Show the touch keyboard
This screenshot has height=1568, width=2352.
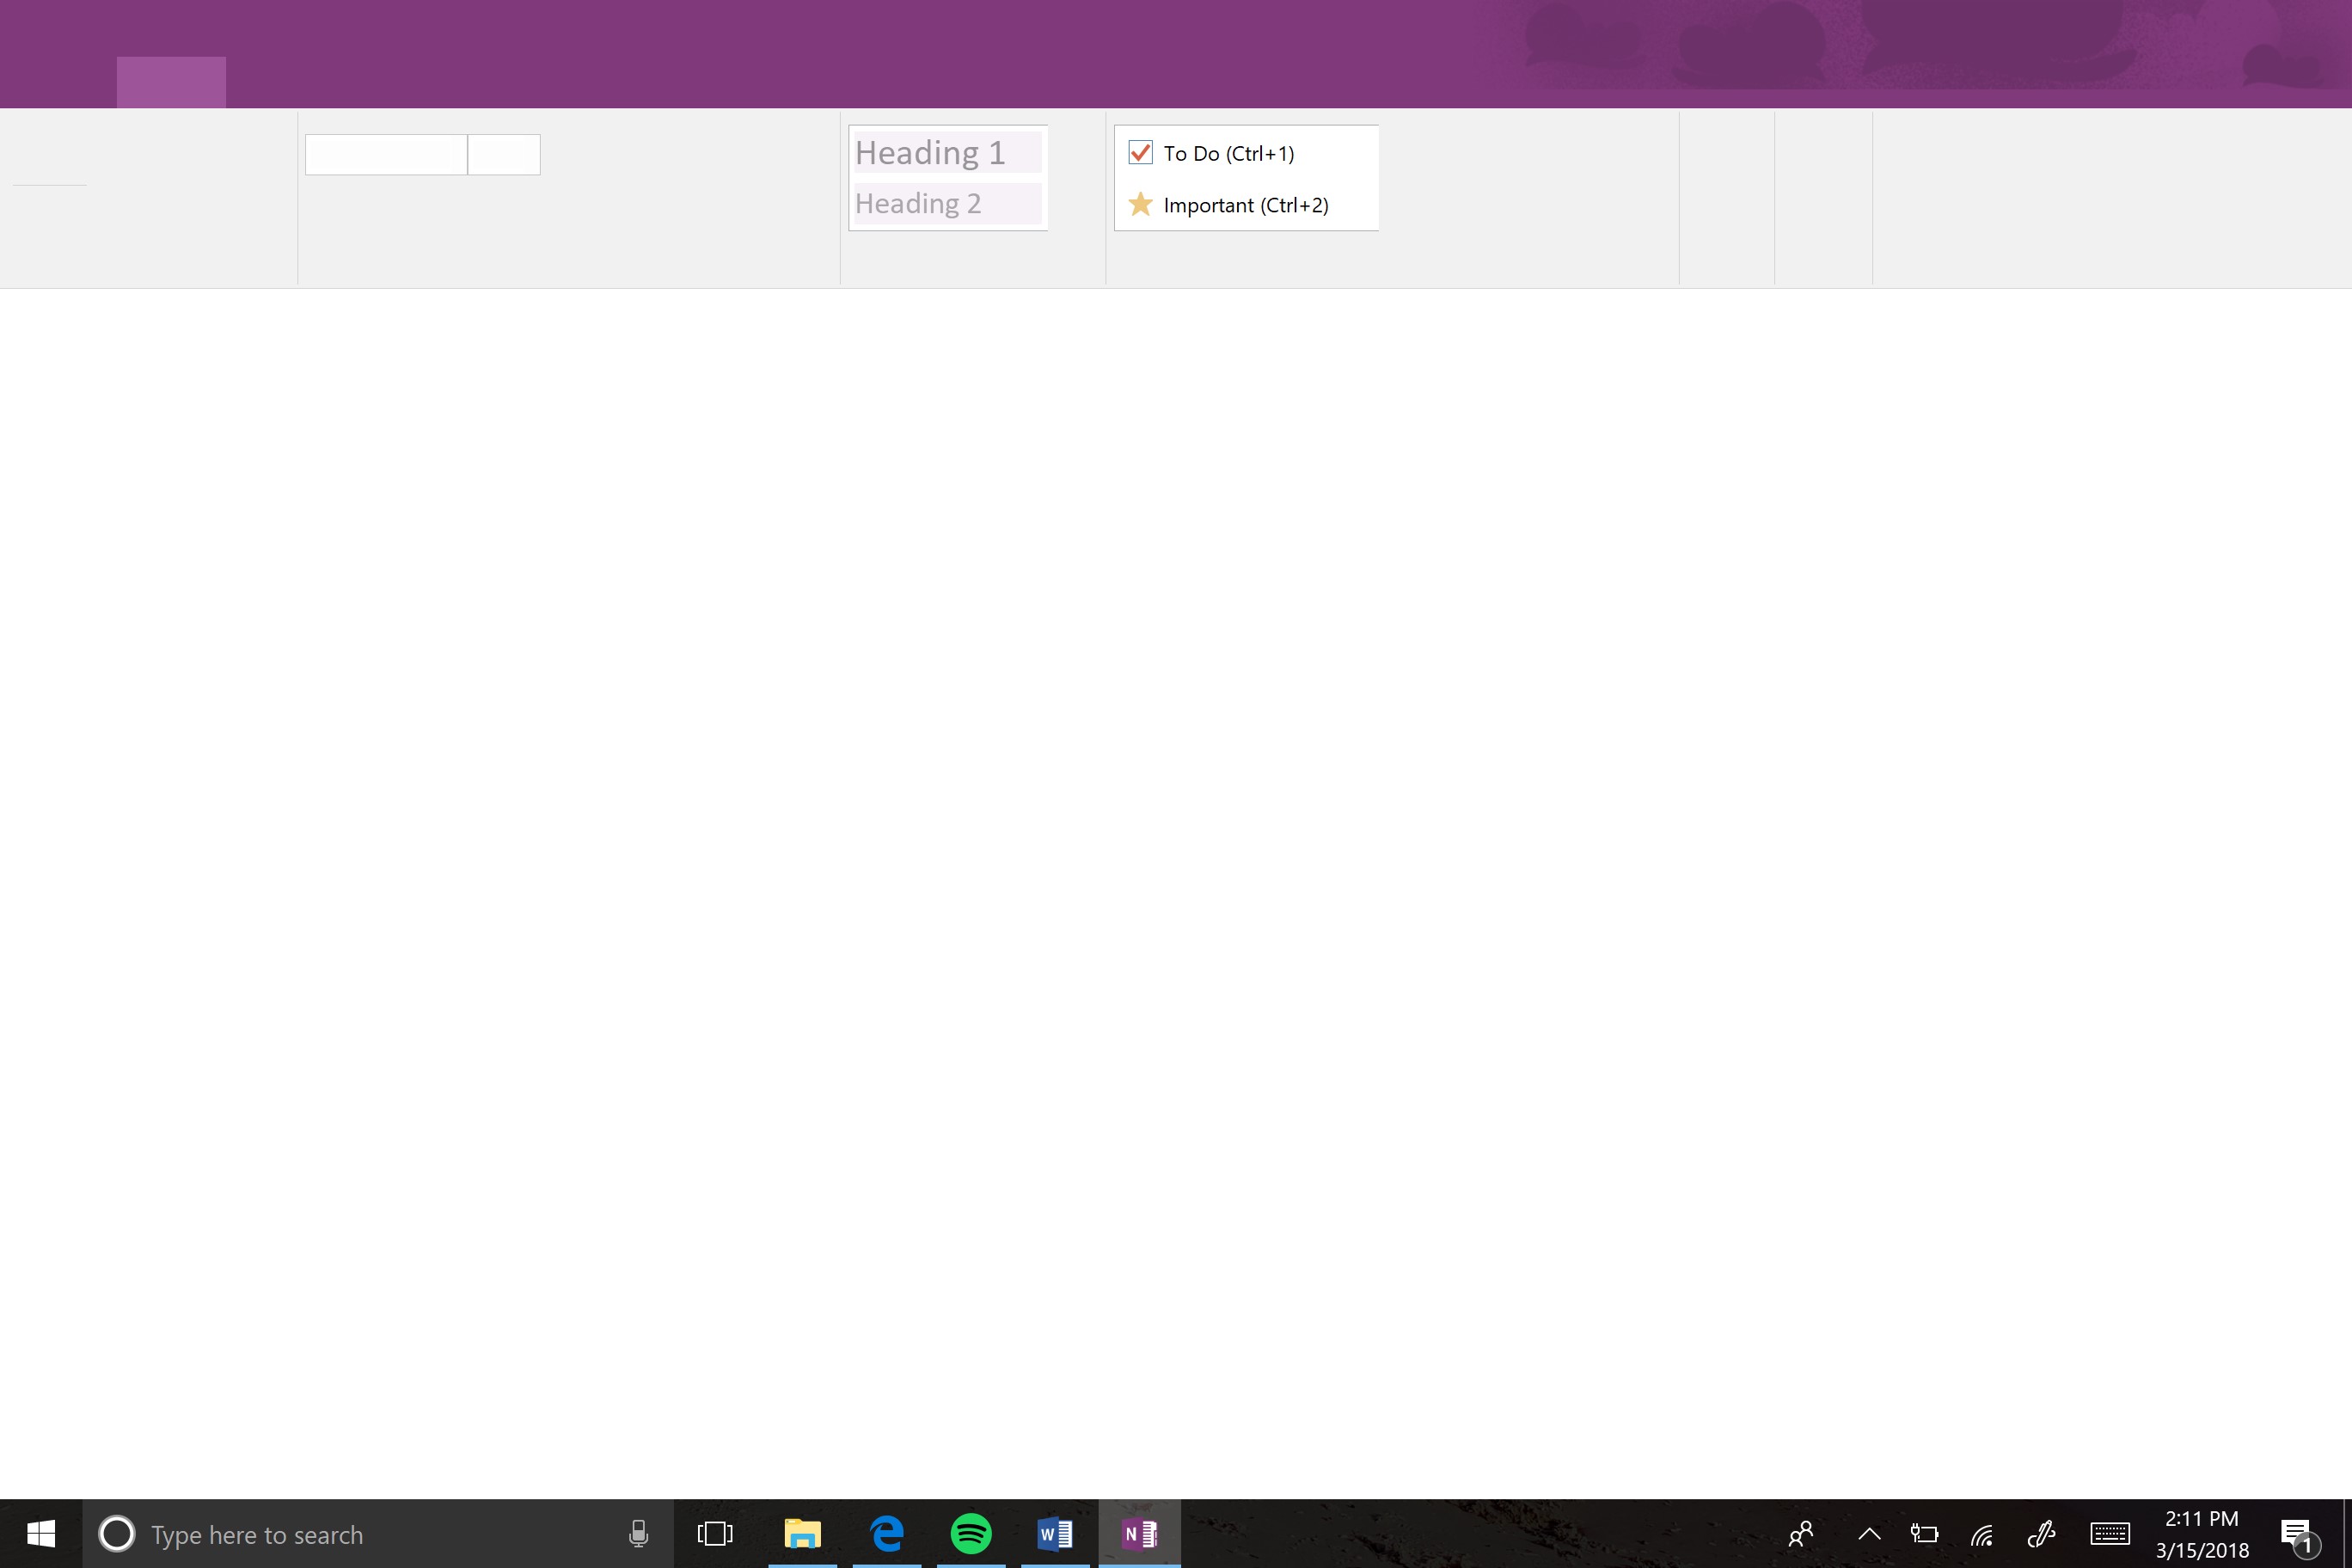2109,1533
